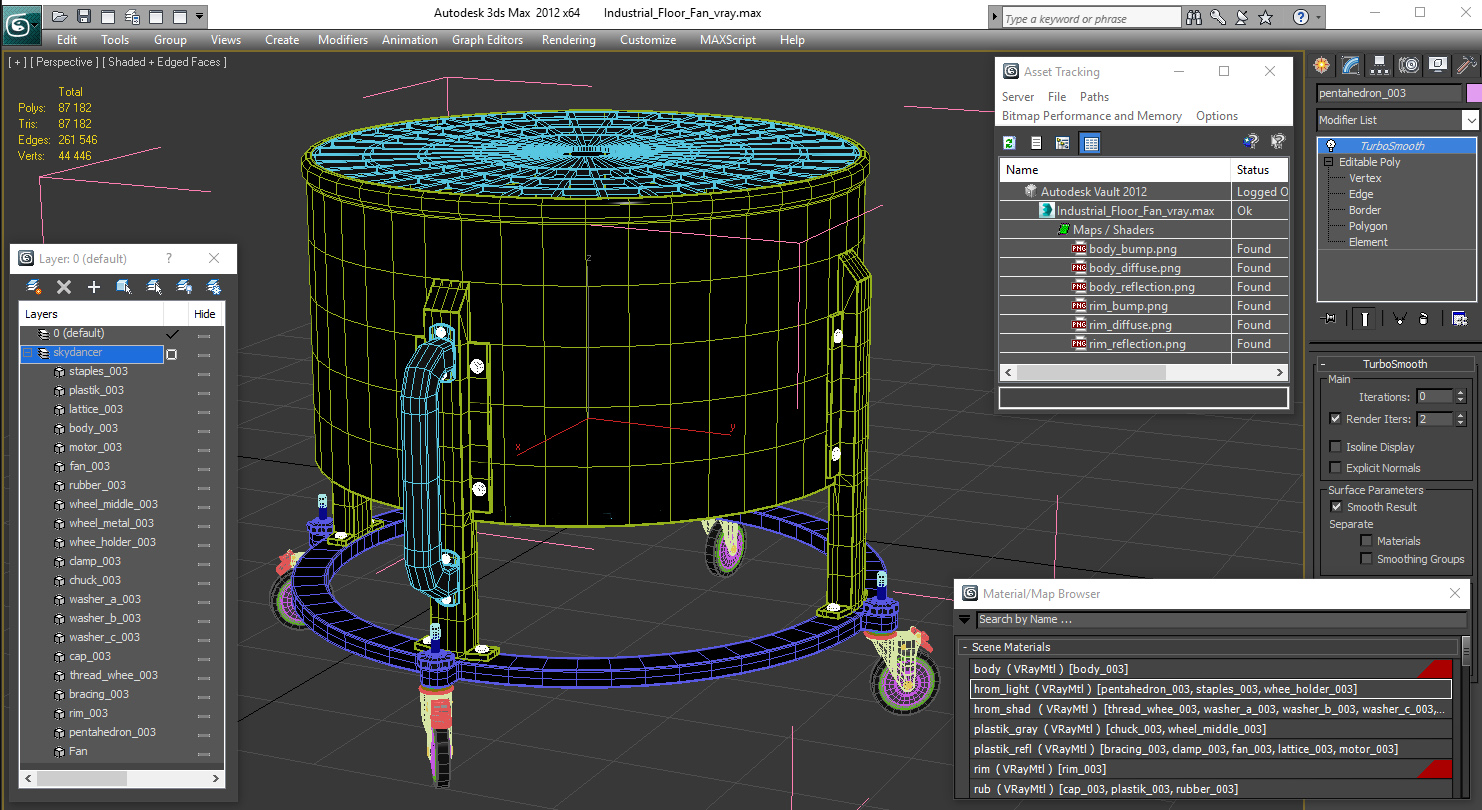Open the Modify command panel tab
1482x810 pixels.
tap(1351, 65)
